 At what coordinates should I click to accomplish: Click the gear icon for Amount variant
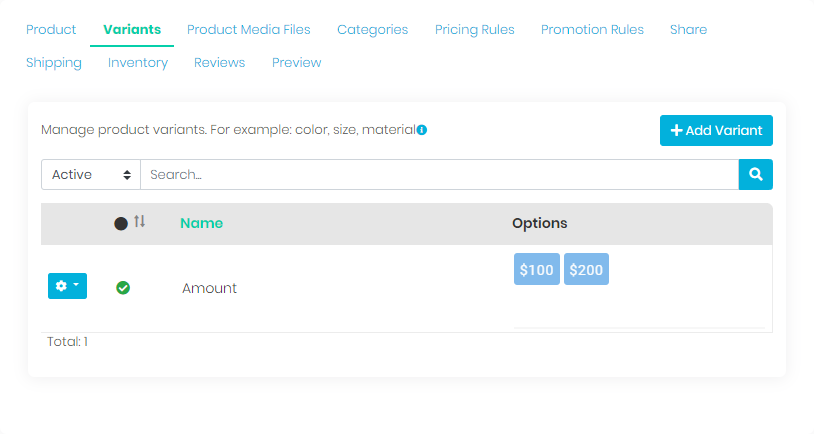click(x=67, y=286)
